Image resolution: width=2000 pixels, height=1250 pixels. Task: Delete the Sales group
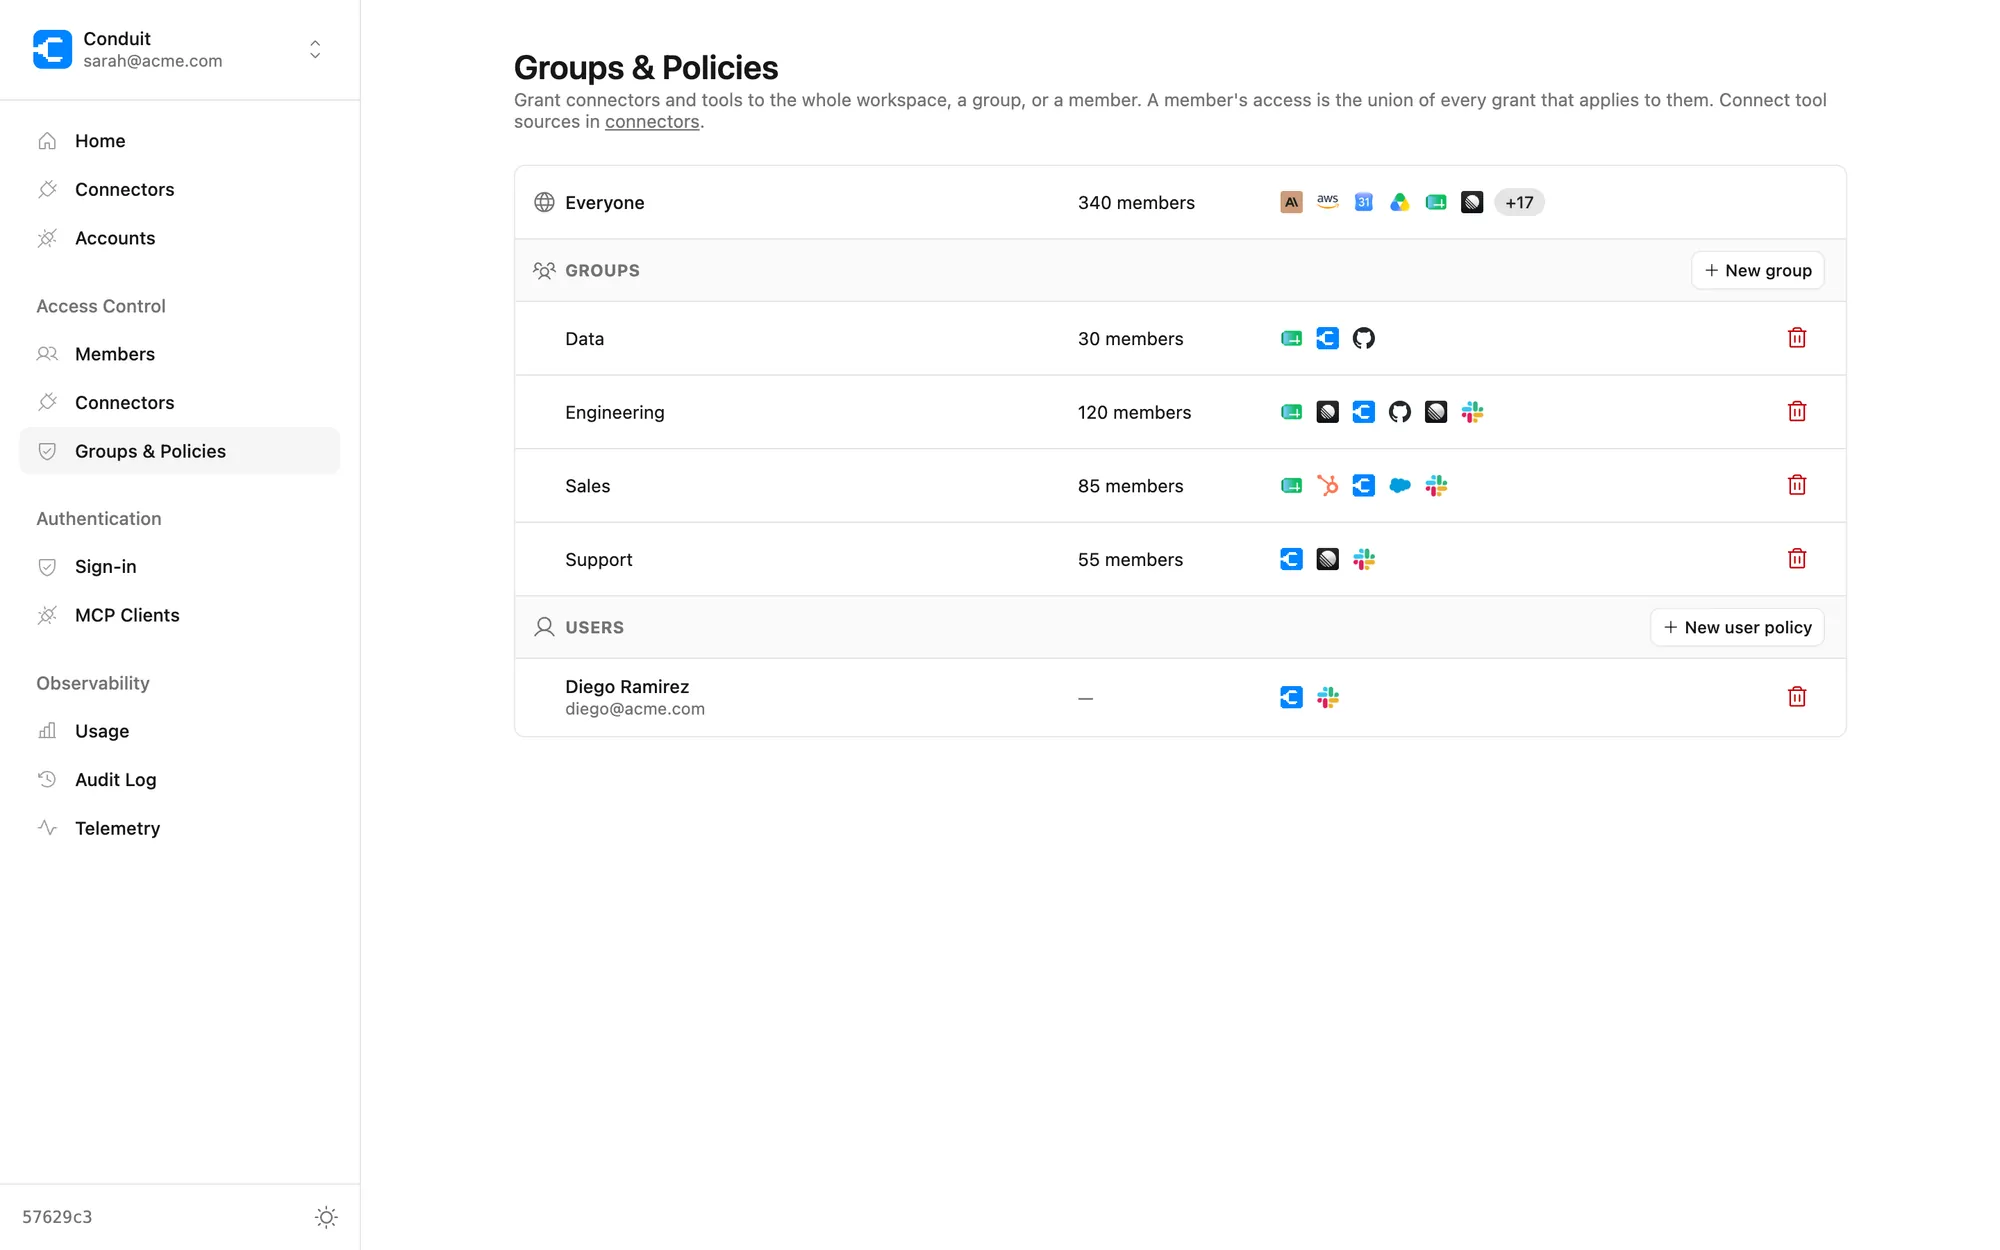1797,485
